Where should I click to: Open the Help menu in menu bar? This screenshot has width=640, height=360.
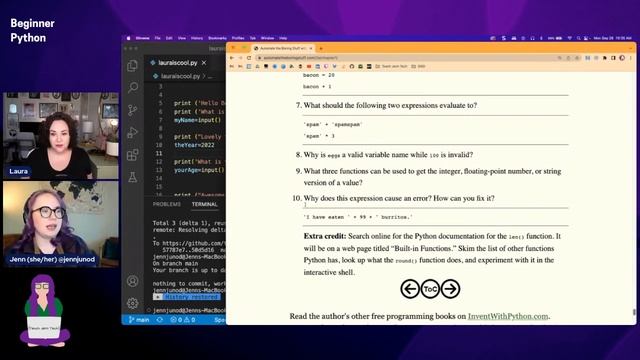tap(283, 38)
